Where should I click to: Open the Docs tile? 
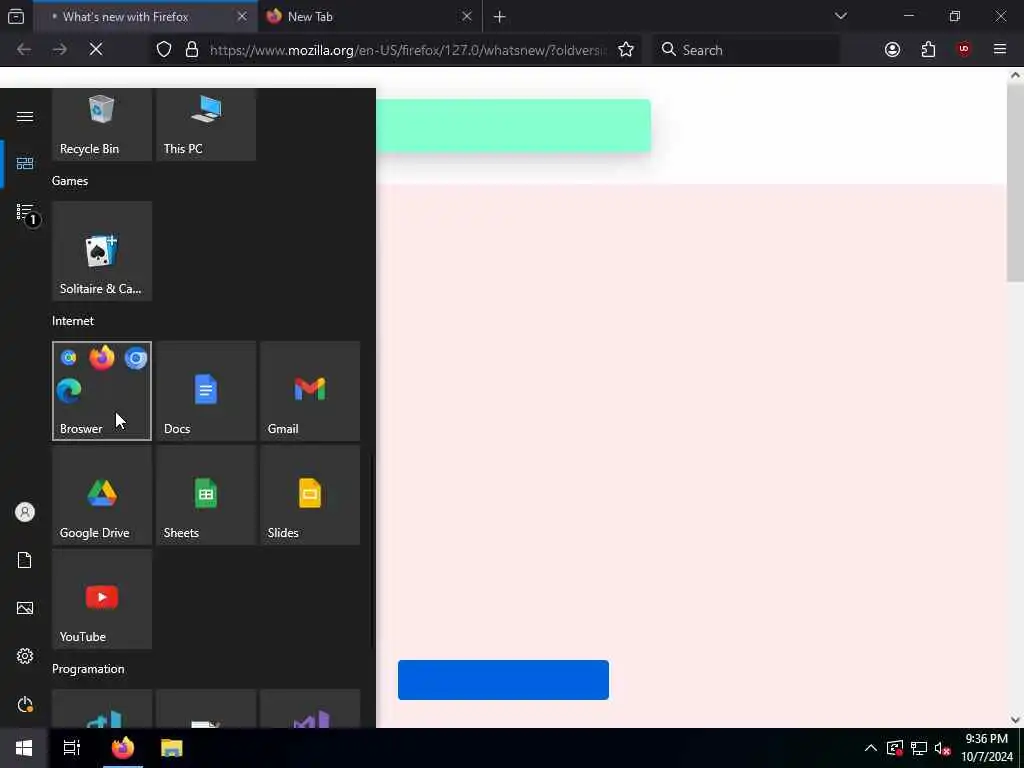206,391
